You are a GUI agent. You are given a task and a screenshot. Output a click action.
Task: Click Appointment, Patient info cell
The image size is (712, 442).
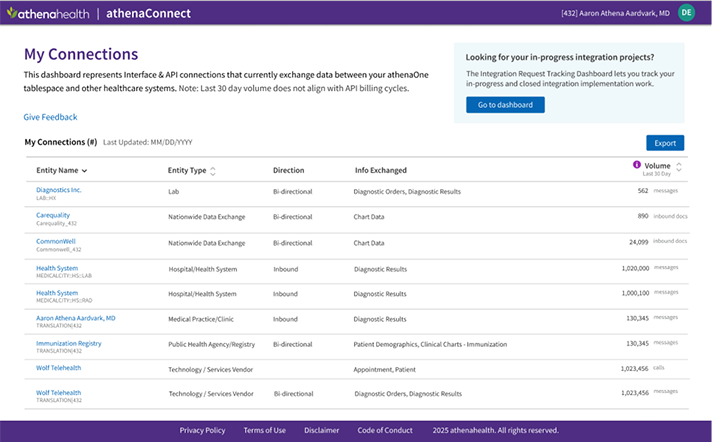[384, 369]
